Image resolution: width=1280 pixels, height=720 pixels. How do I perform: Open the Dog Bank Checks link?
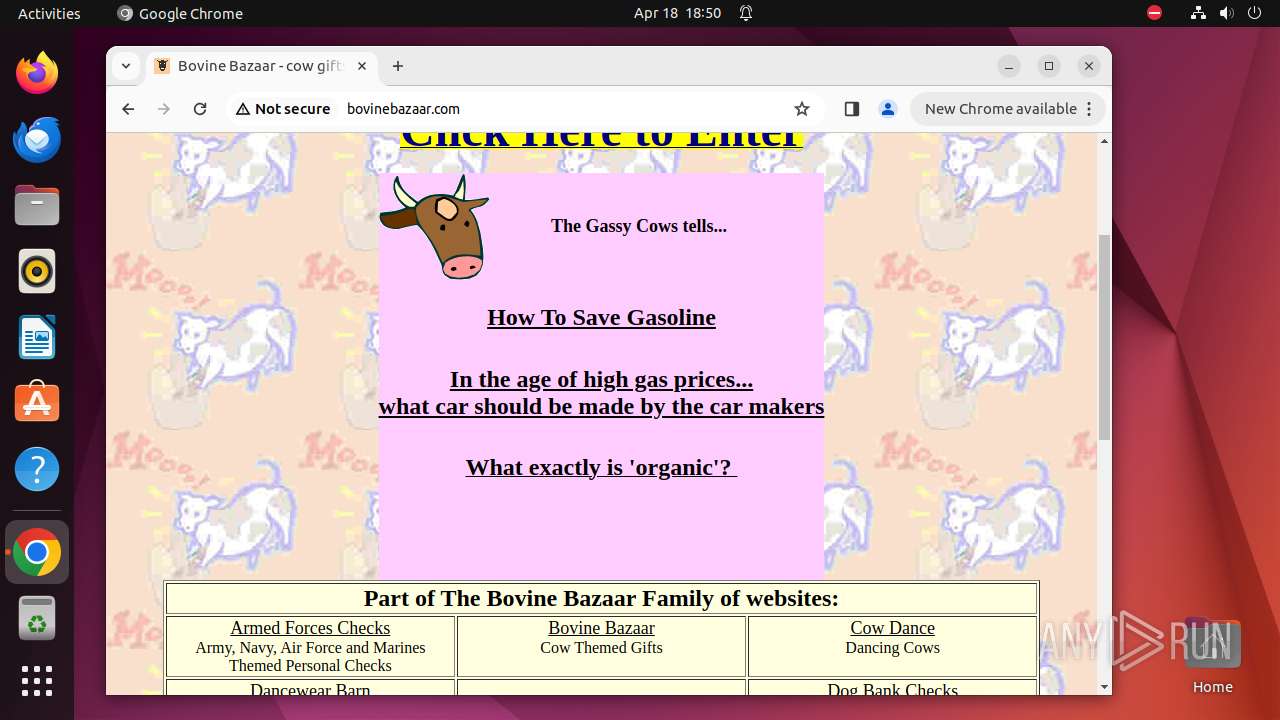click(x=892, y=689)
